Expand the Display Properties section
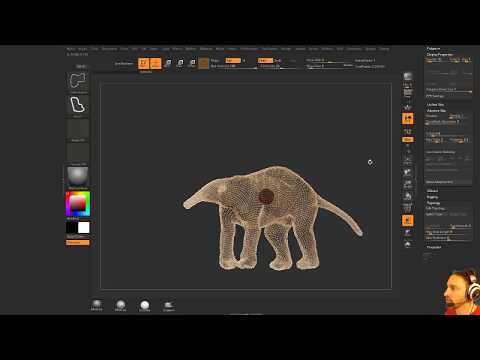Screen dimensions: 480x360 tap(440, 54)
